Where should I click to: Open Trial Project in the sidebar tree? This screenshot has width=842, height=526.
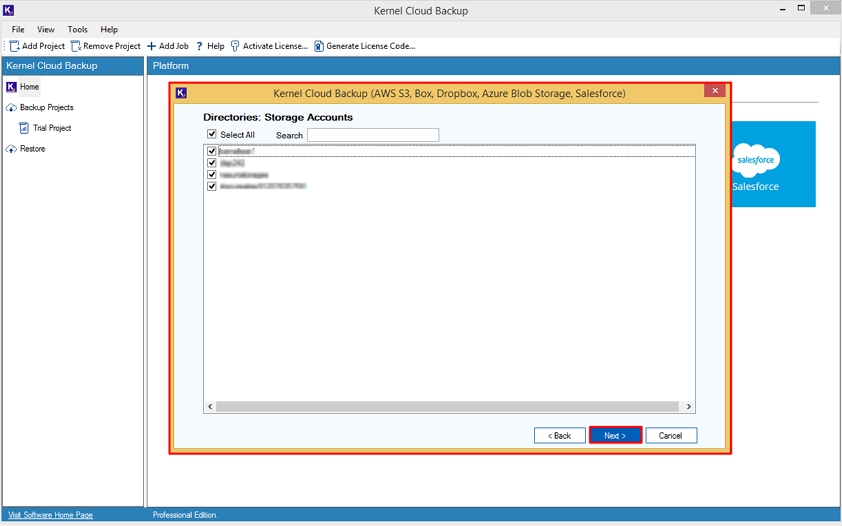point(52,128)
